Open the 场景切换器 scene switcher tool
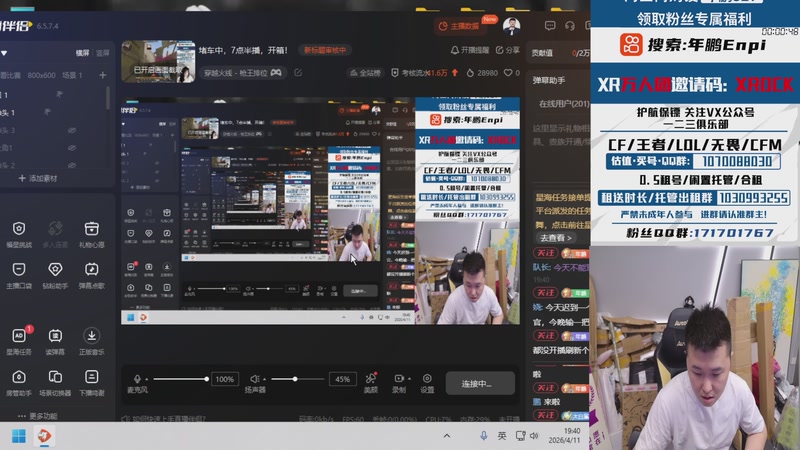The height and width of the screenshot is (450, 800). [55, 383]
